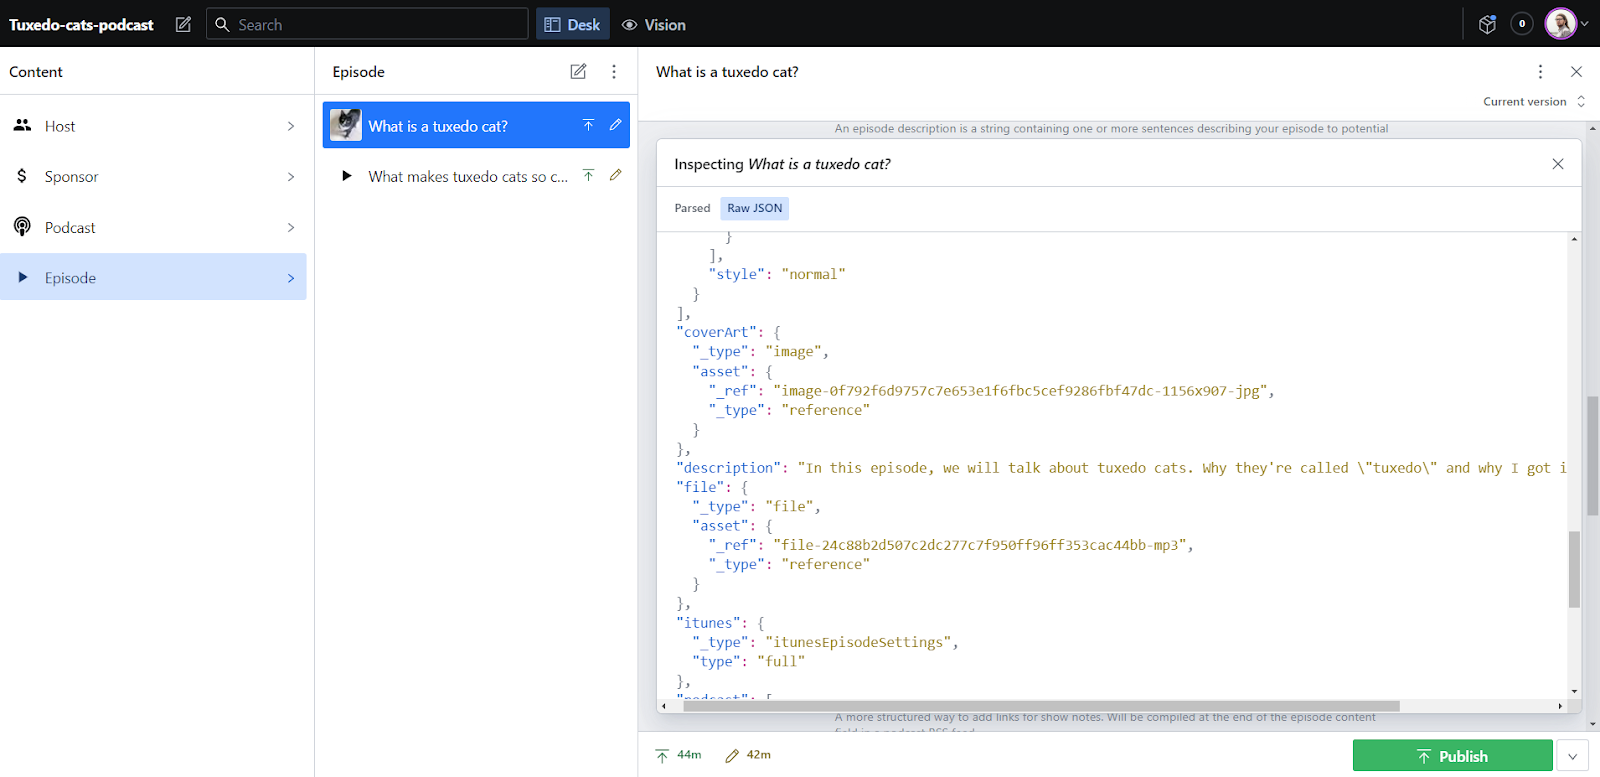The height and width of the screenshot is (777, 1600).
Task: Click the create new Episode icon
Action: (578, 71)
